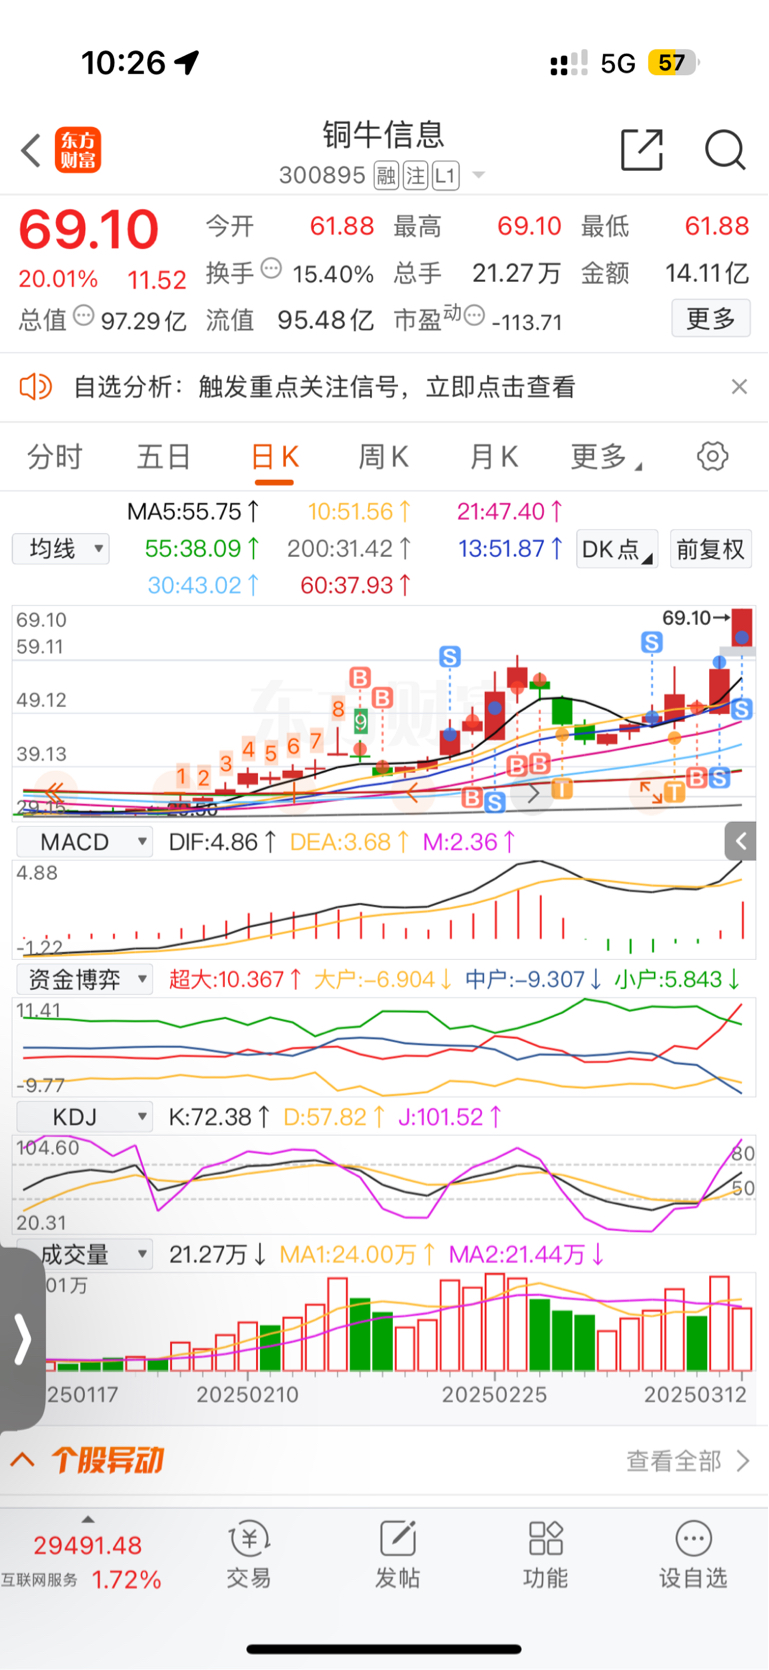Viewport: 769px width, 1670px height.
Task: Tap the 10:26 status bar clock
Action: coord(123,63)
